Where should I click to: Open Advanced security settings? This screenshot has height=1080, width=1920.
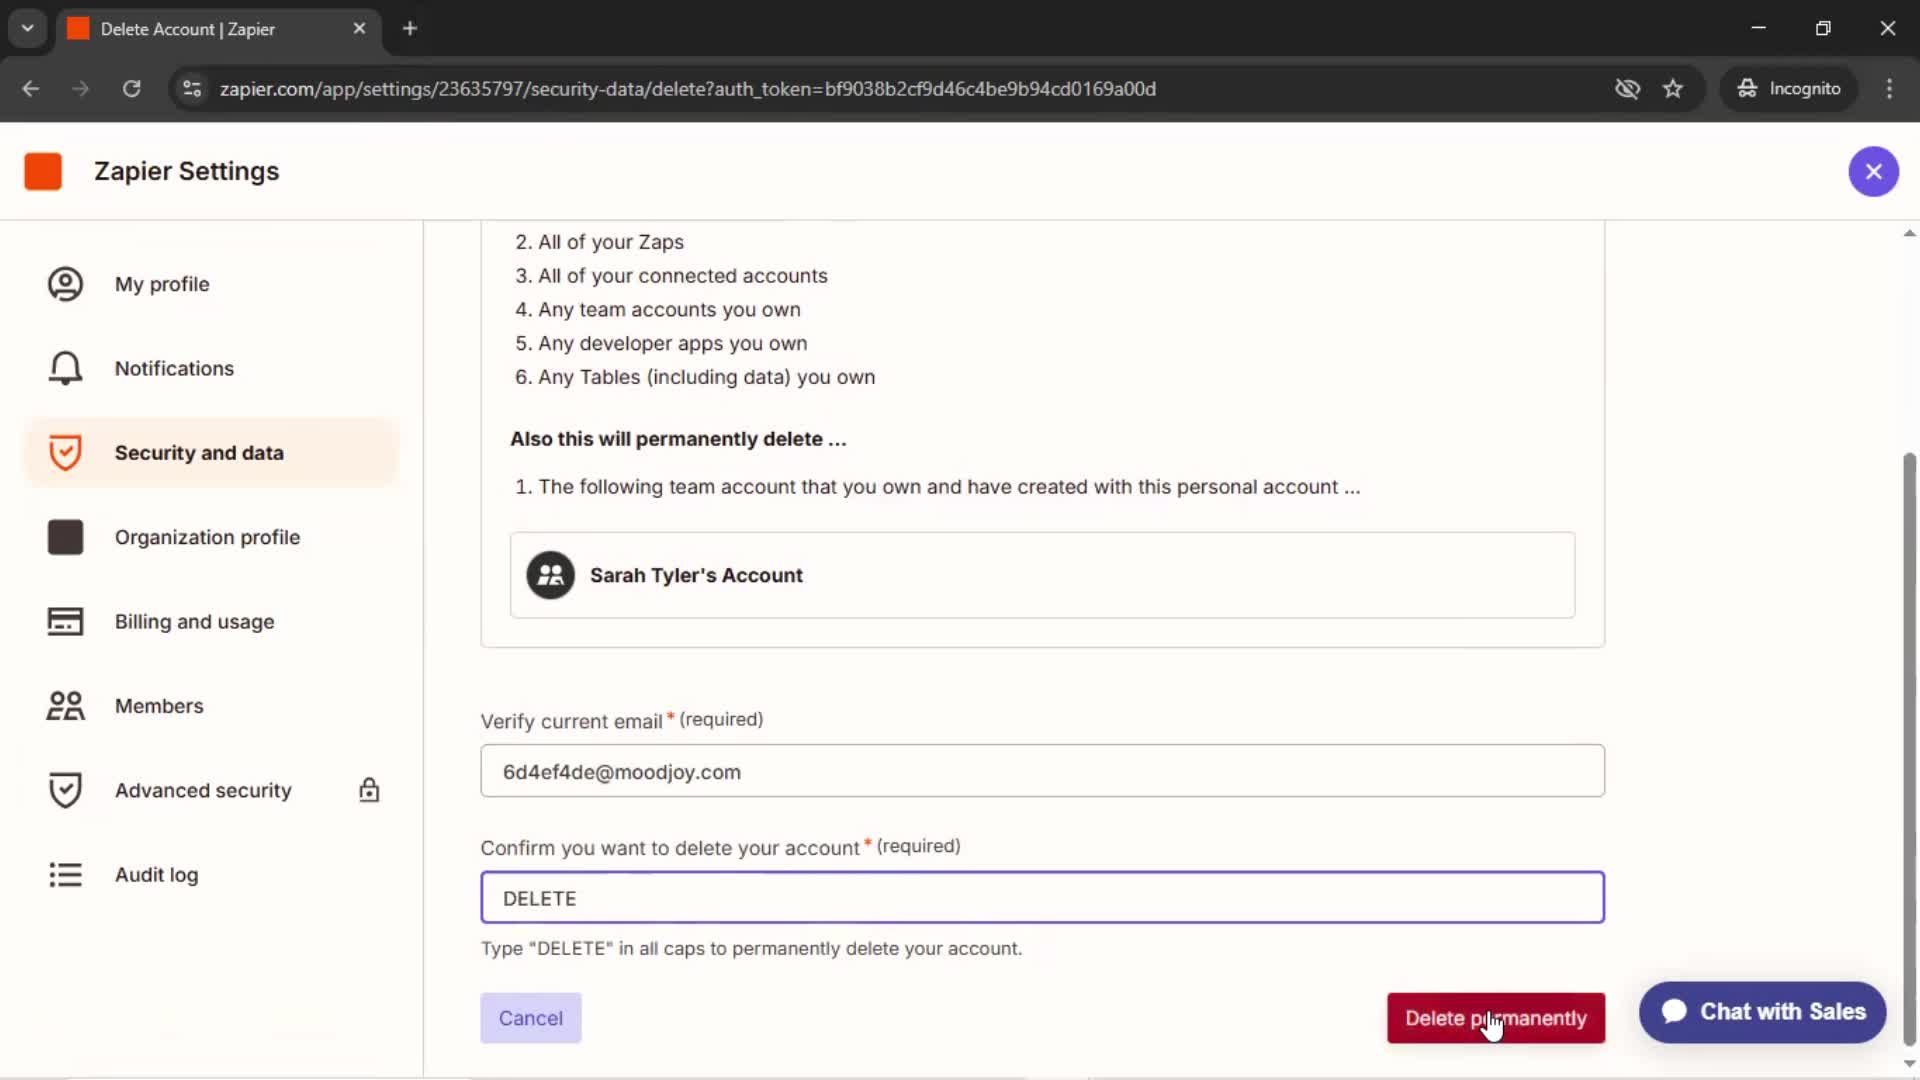[211, 790]
